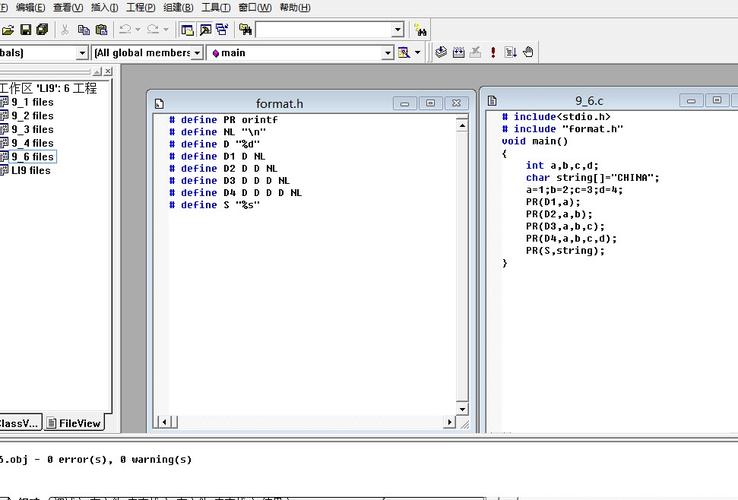
Task: Toggle the Output window toolbar icon
Action: [x=204, y=30]
